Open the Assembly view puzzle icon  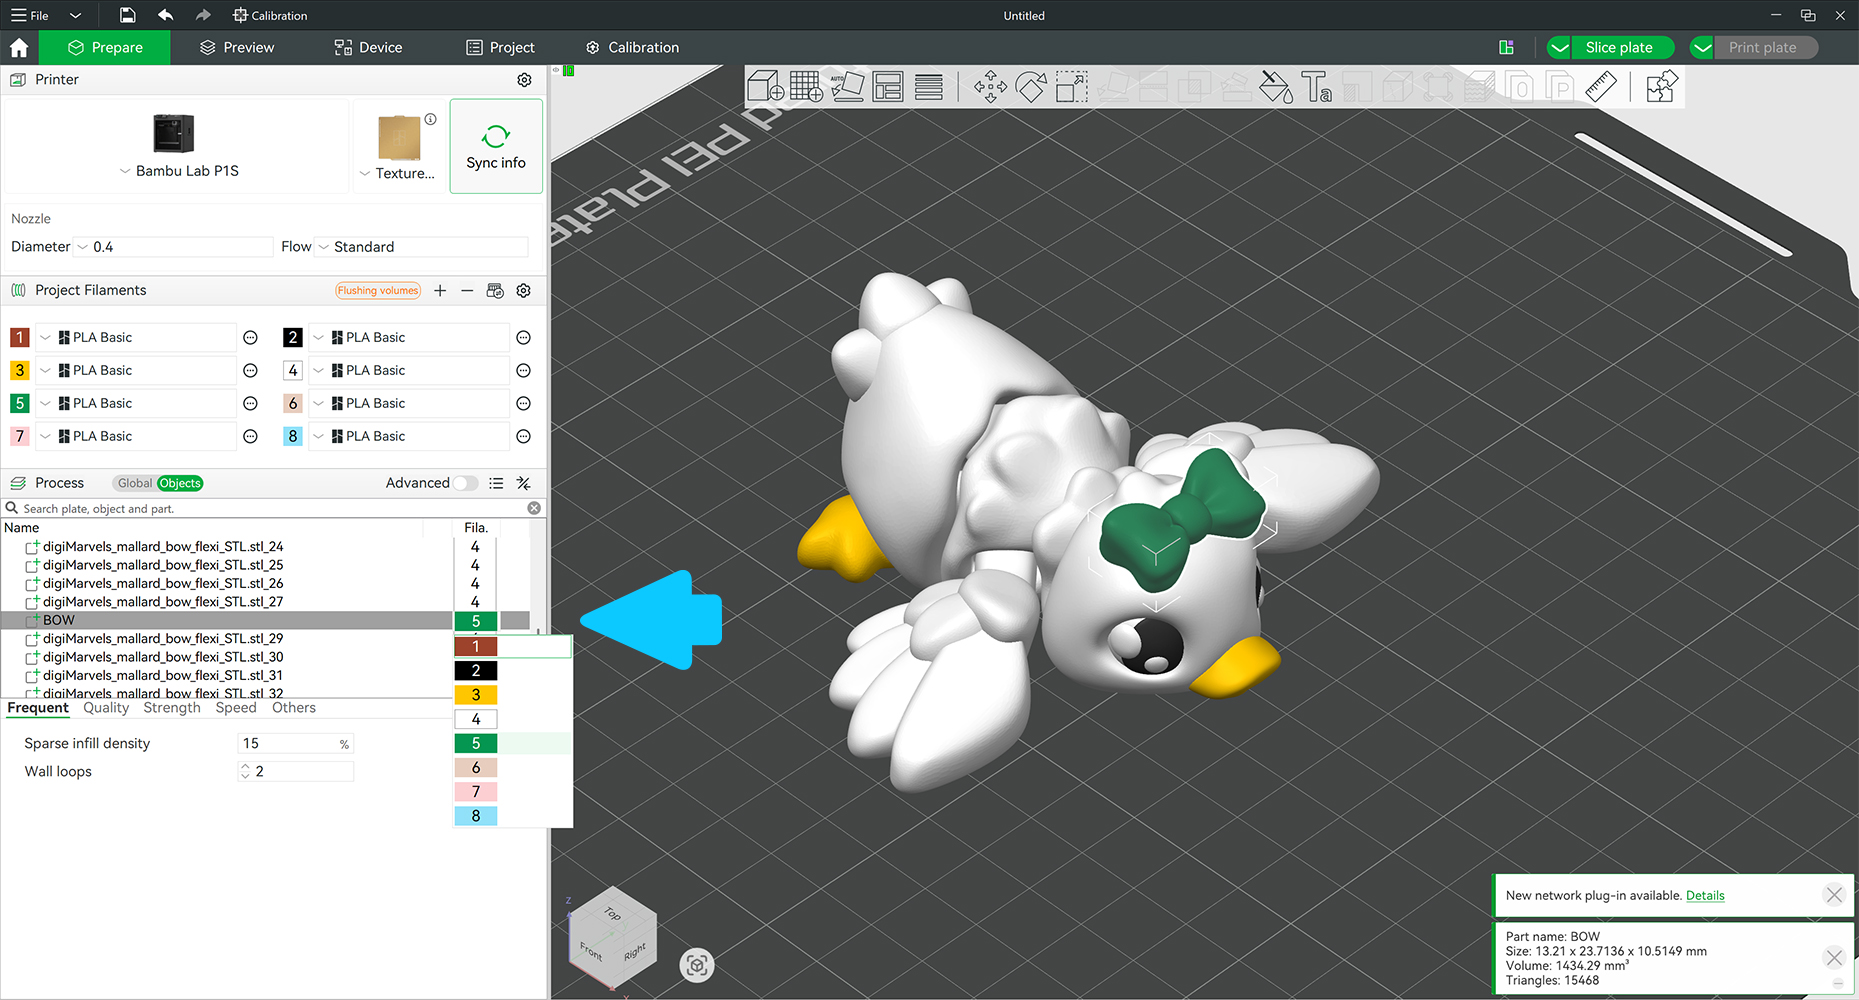tap(1661, 87)
